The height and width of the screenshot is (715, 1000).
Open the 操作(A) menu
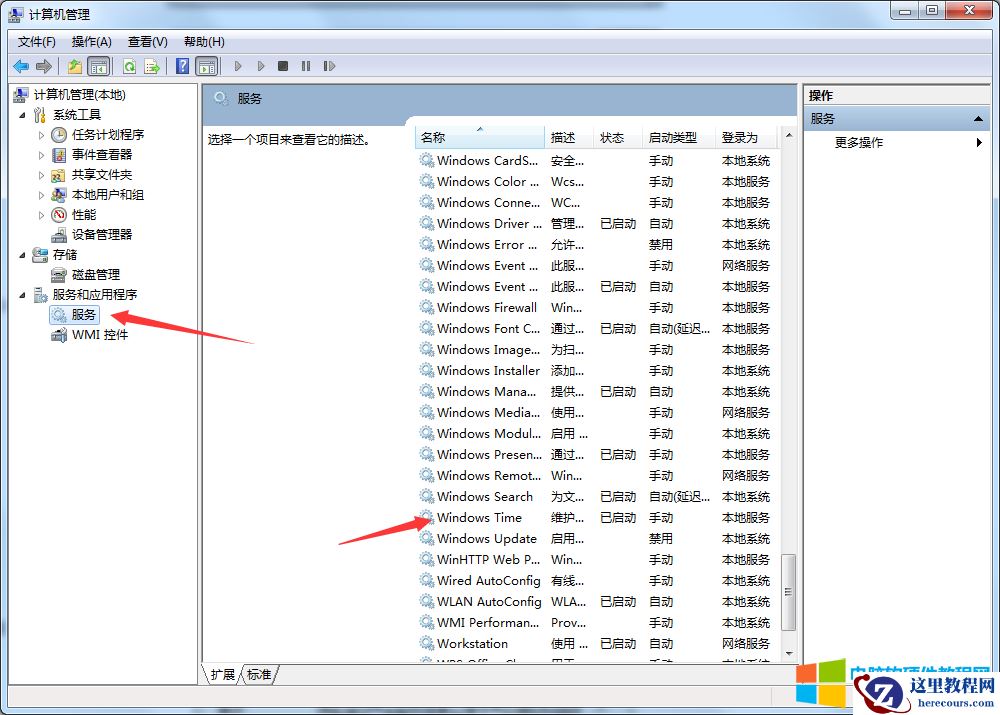(x=91, y=41)
